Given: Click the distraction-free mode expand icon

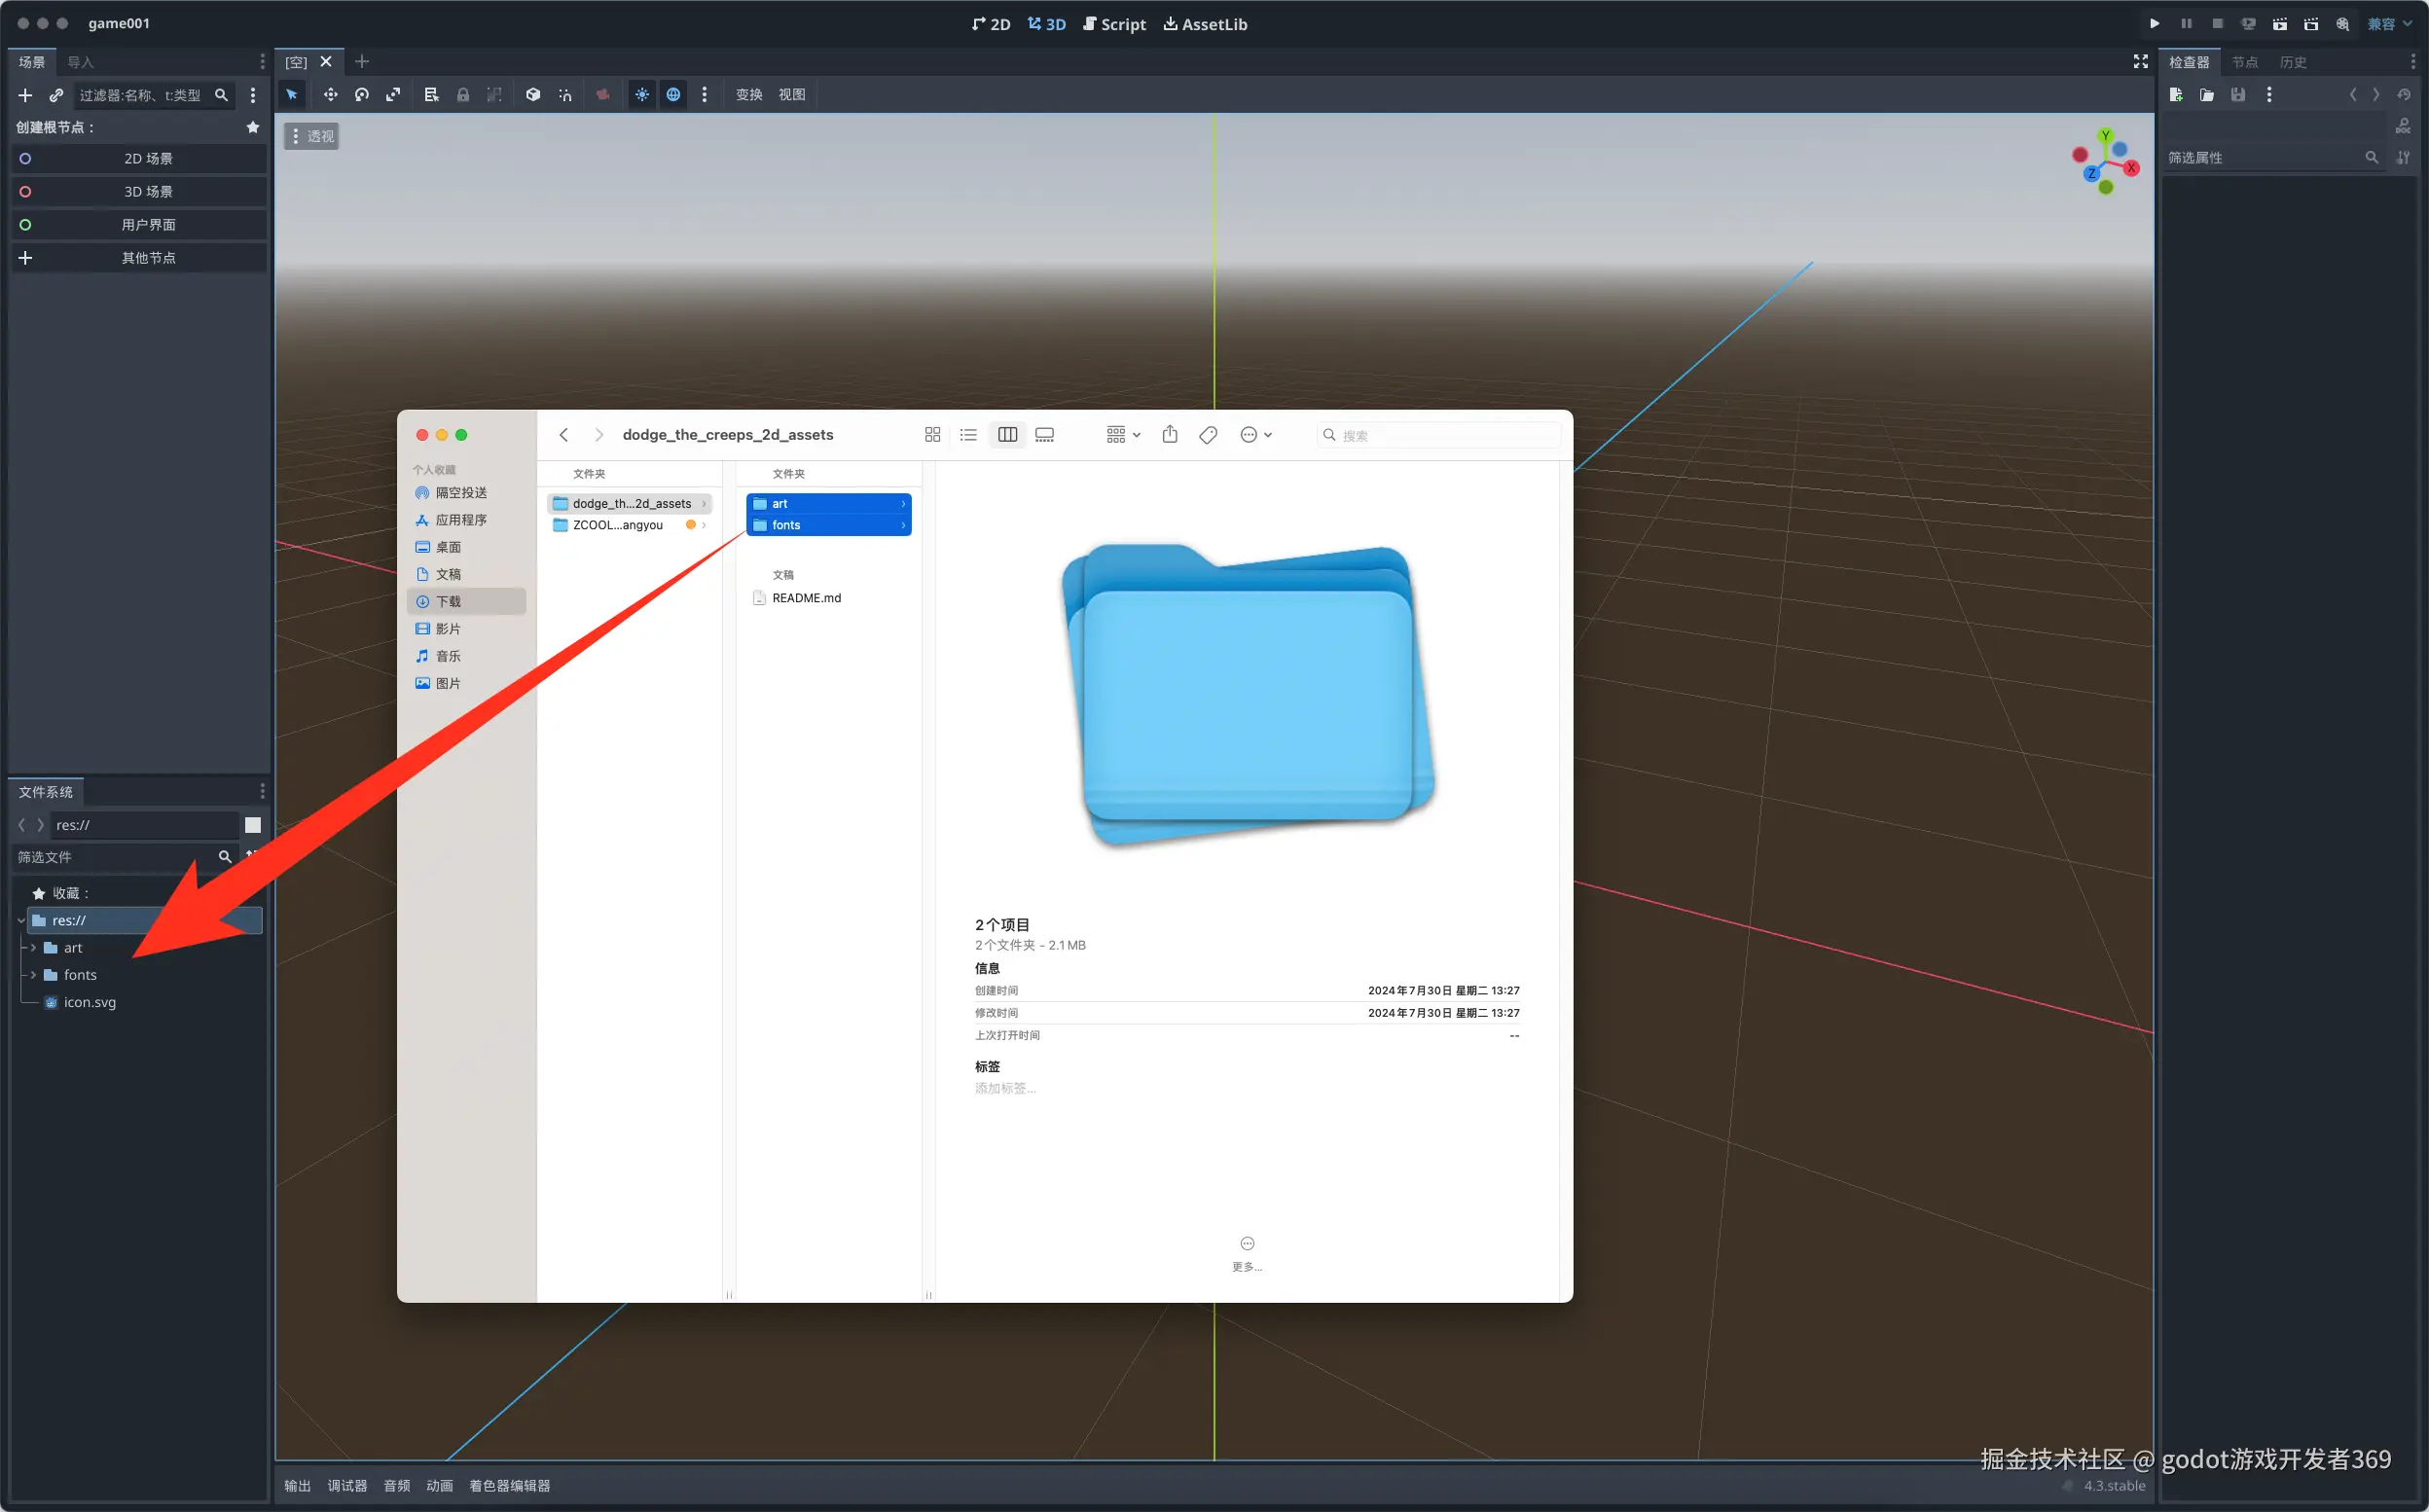Looking at the screenshot, I should [x=2140, y=62].
